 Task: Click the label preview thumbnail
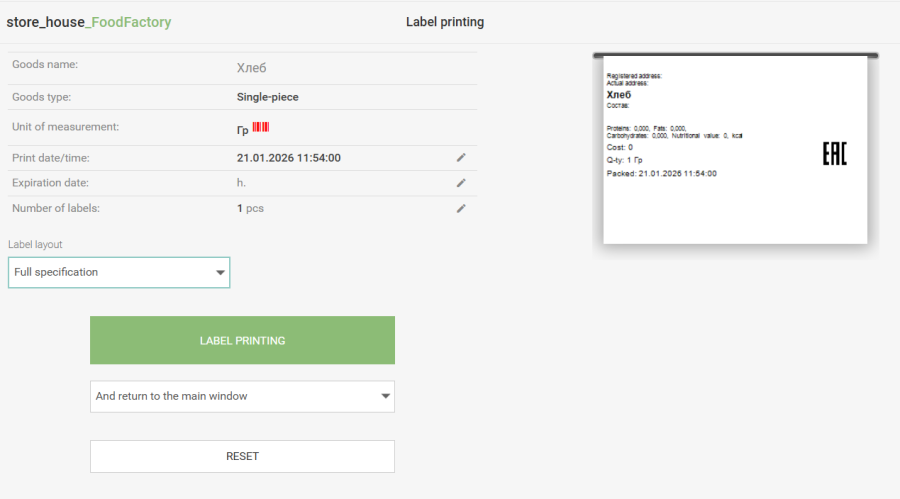(735, 148)
